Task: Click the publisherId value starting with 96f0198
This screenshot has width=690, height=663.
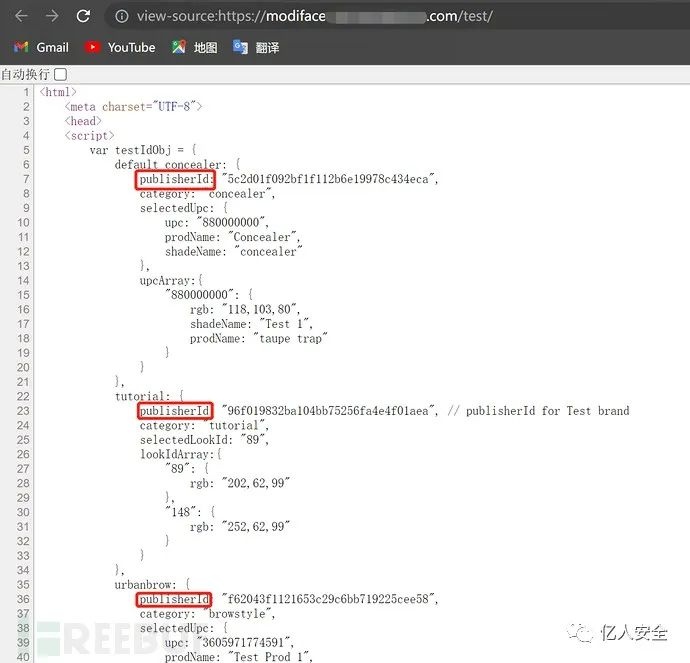Action: [x=330, y=411]
